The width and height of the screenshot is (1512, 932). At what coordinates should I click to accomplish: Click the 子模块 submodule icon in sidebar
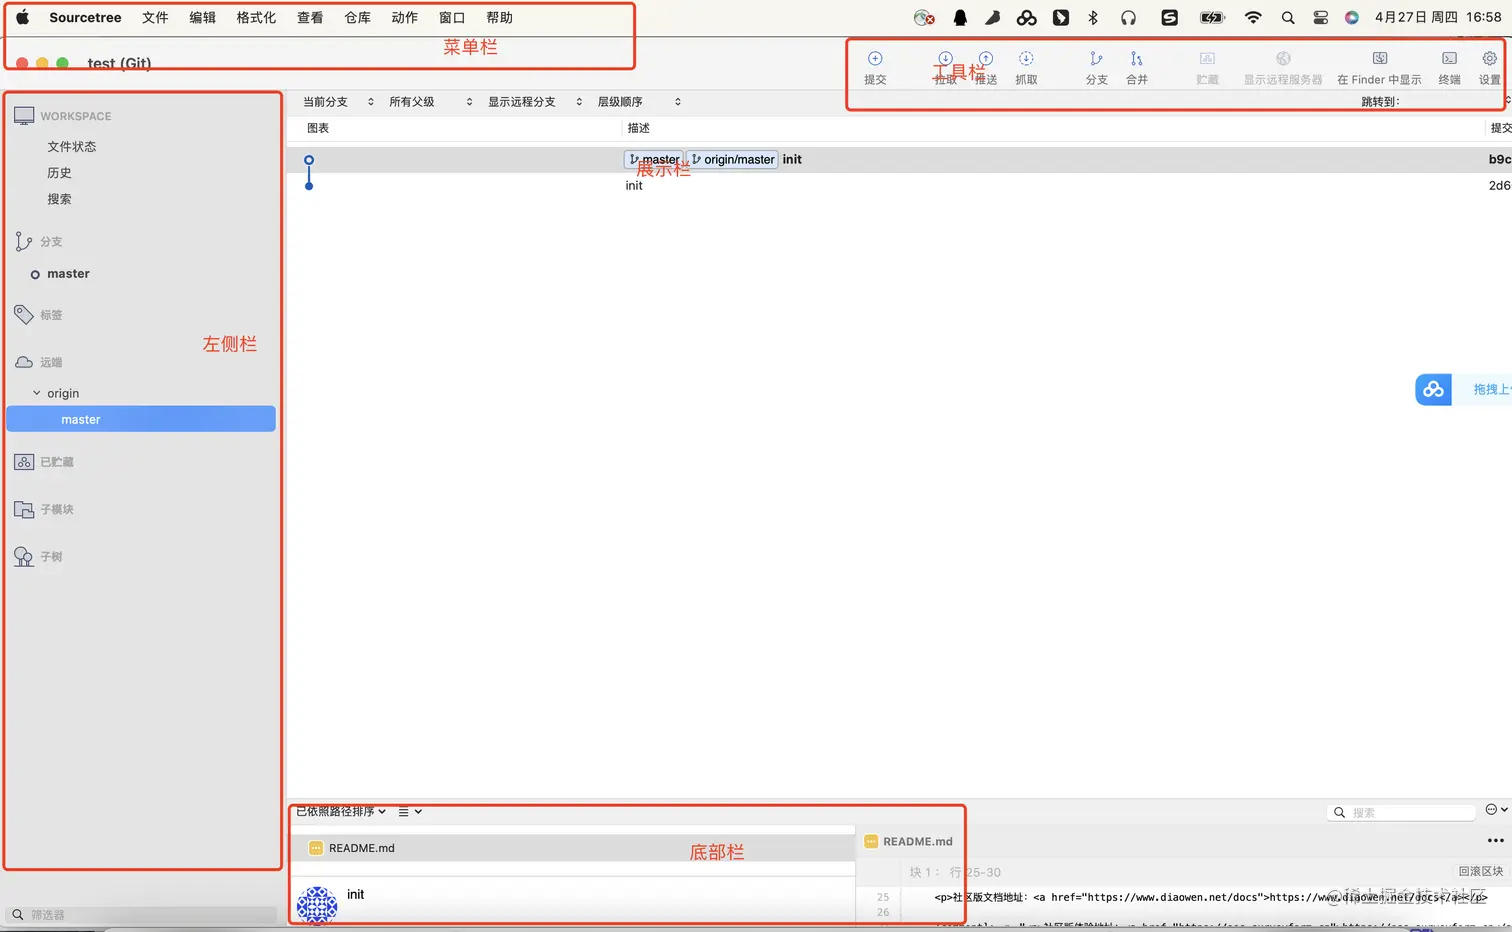[x=24, y=509]
